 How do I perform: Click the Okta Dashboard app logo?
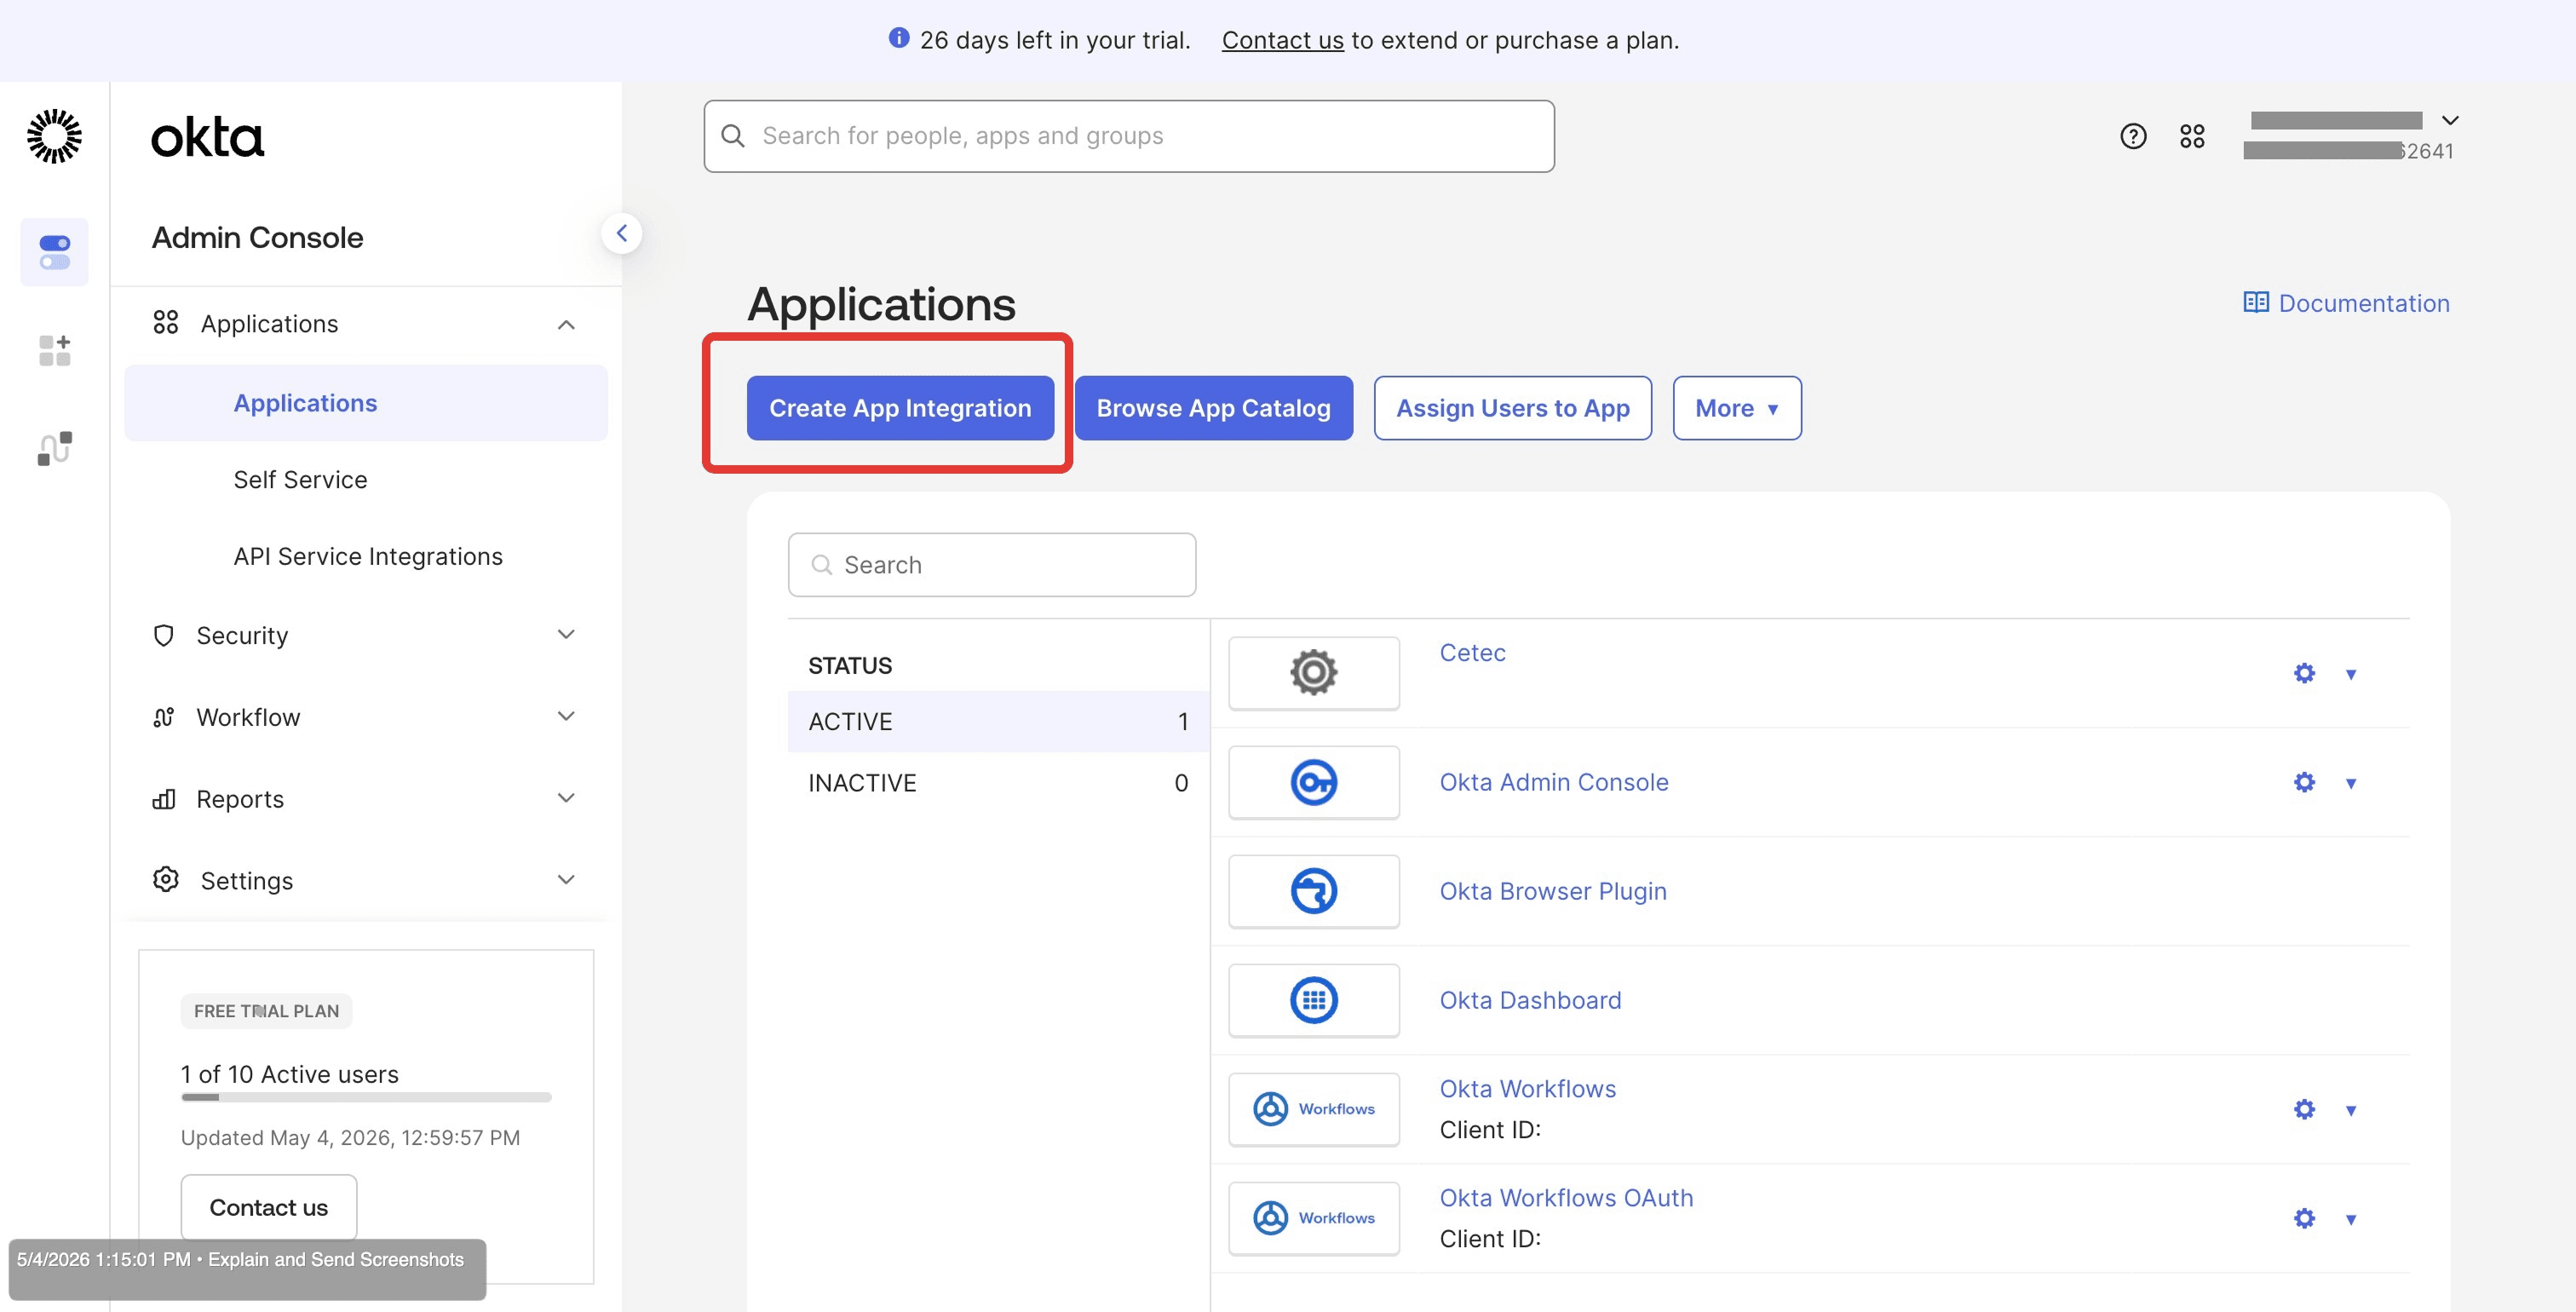click(1313, 1000)
